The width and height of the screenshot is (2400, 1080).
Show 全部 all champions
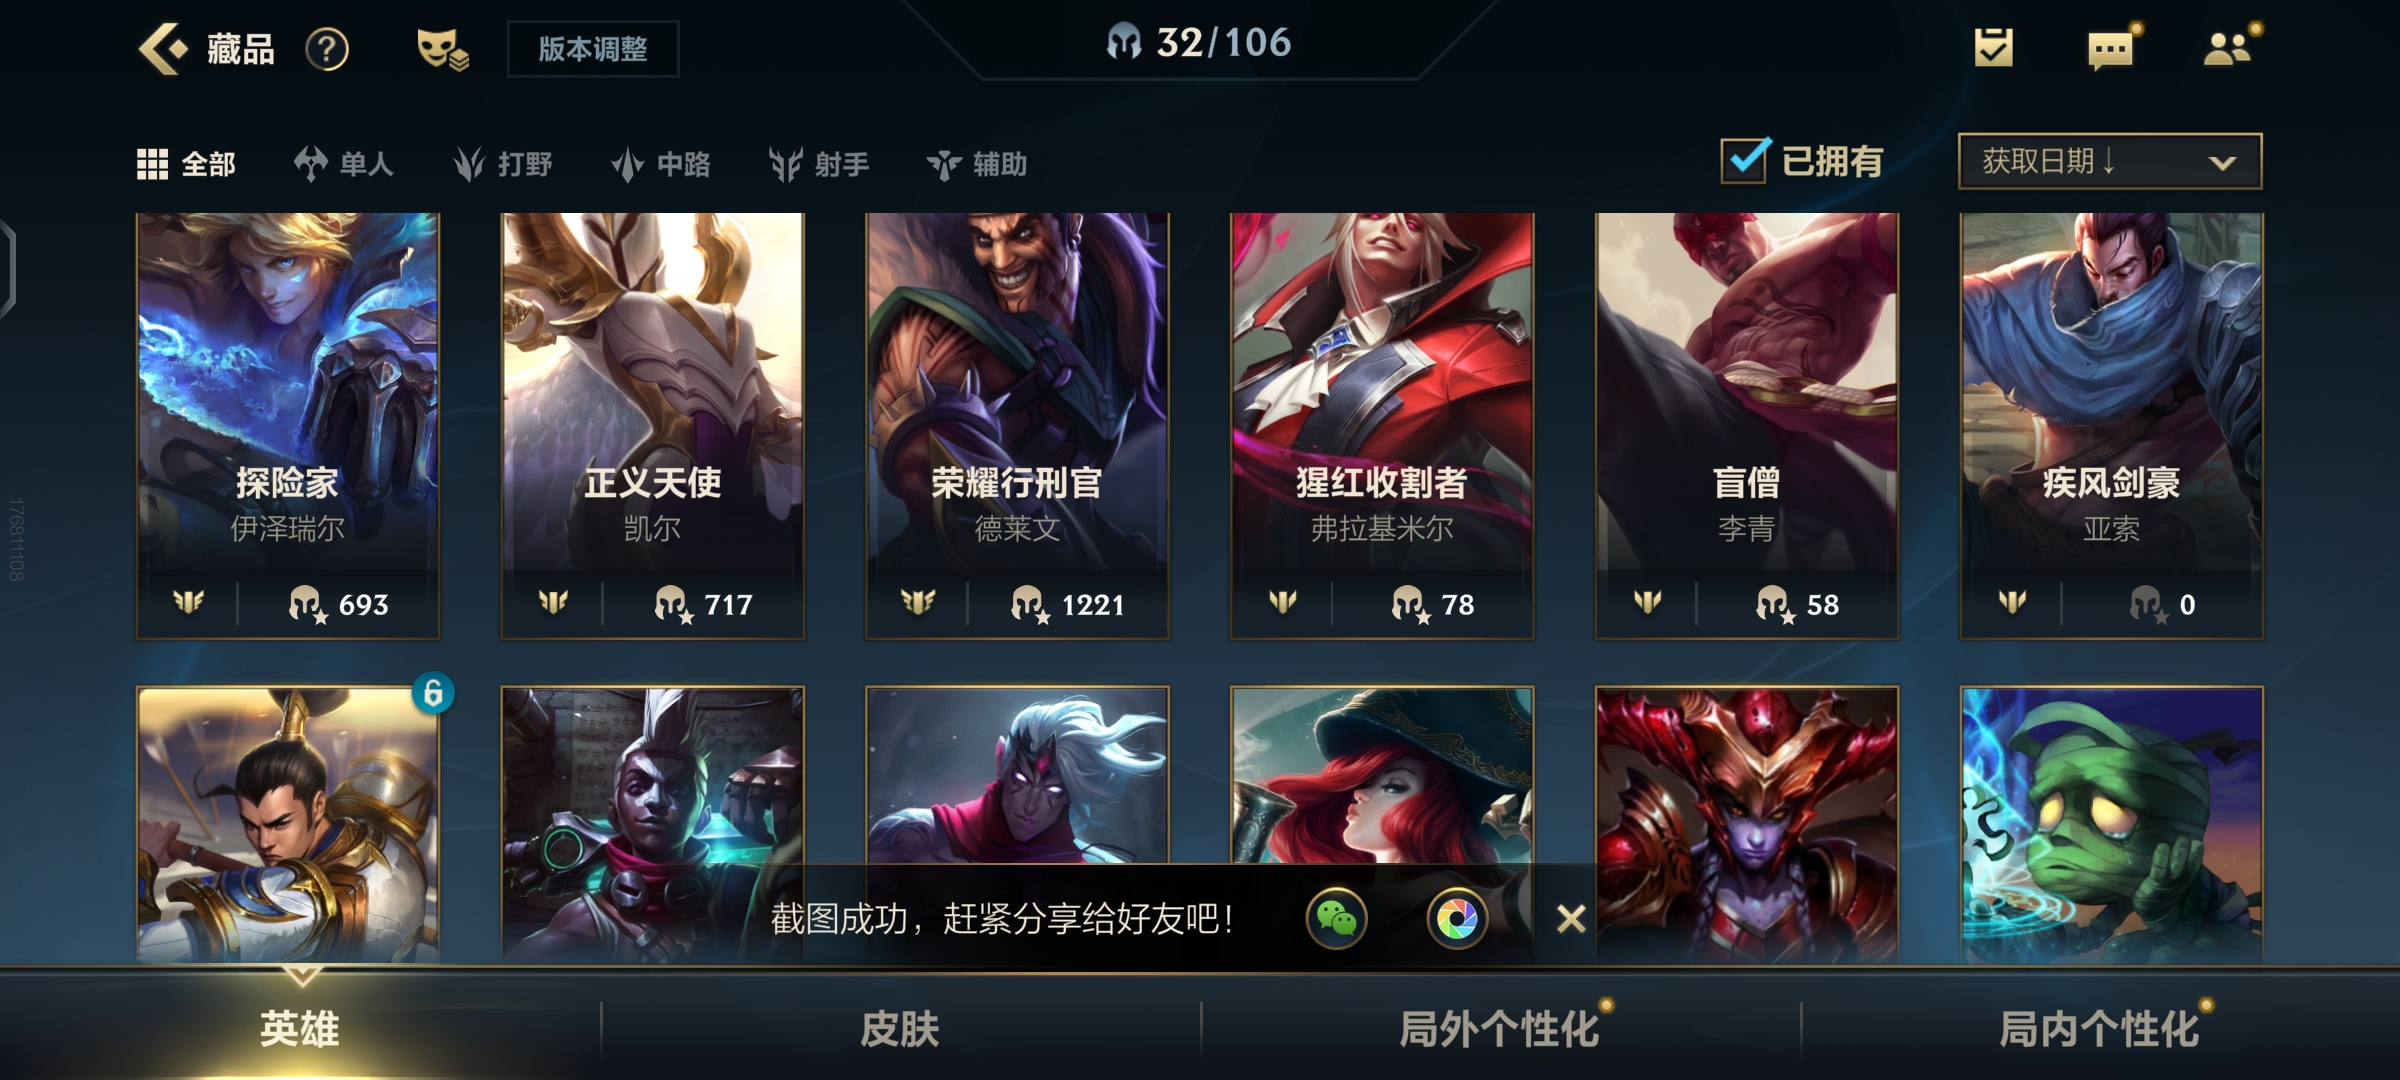(187, 164)
